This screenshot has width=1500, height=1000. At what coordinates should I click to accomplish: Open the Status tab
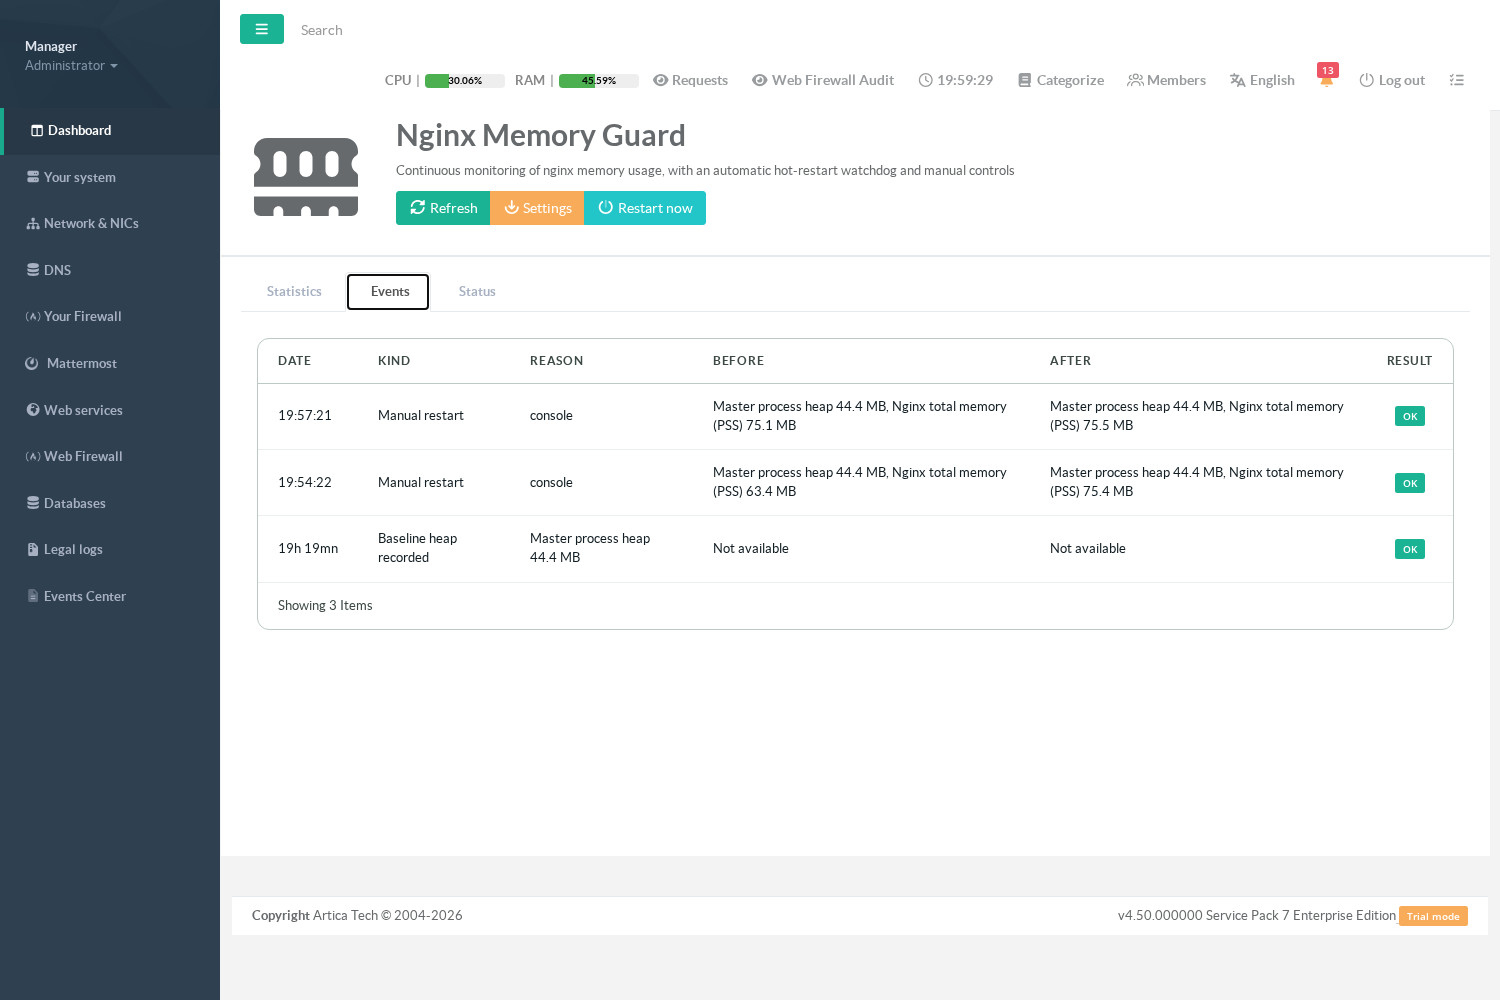click(x=477, y=292)
